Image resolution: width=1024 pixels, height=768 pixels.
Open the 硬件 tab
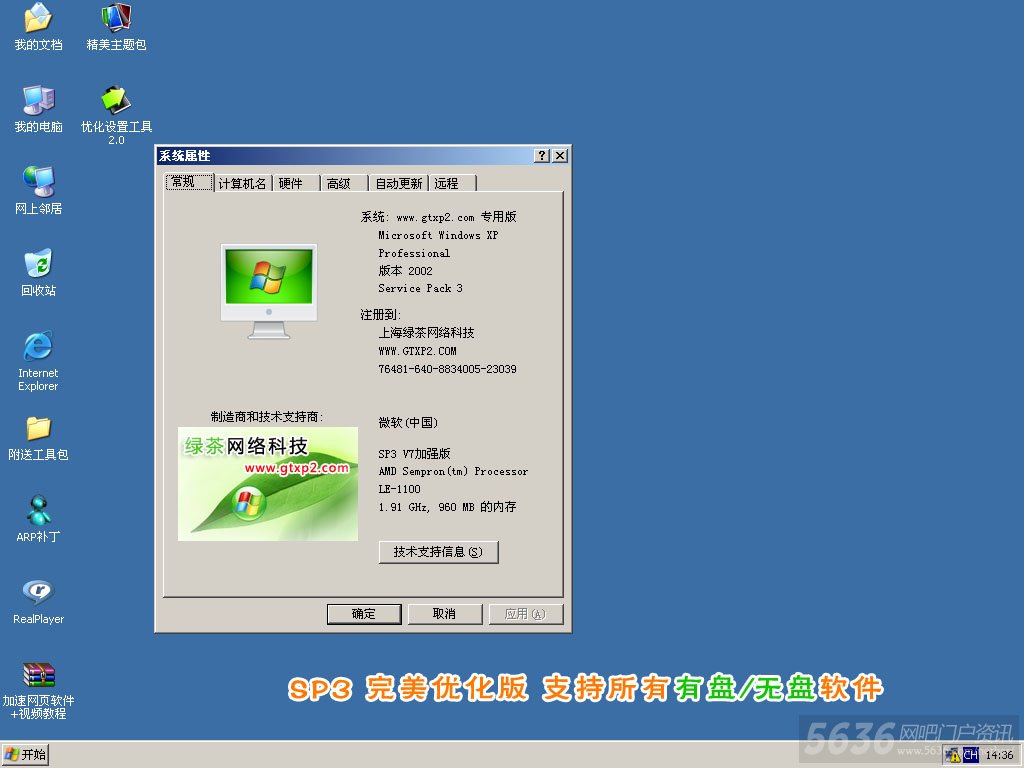[295, 184]
